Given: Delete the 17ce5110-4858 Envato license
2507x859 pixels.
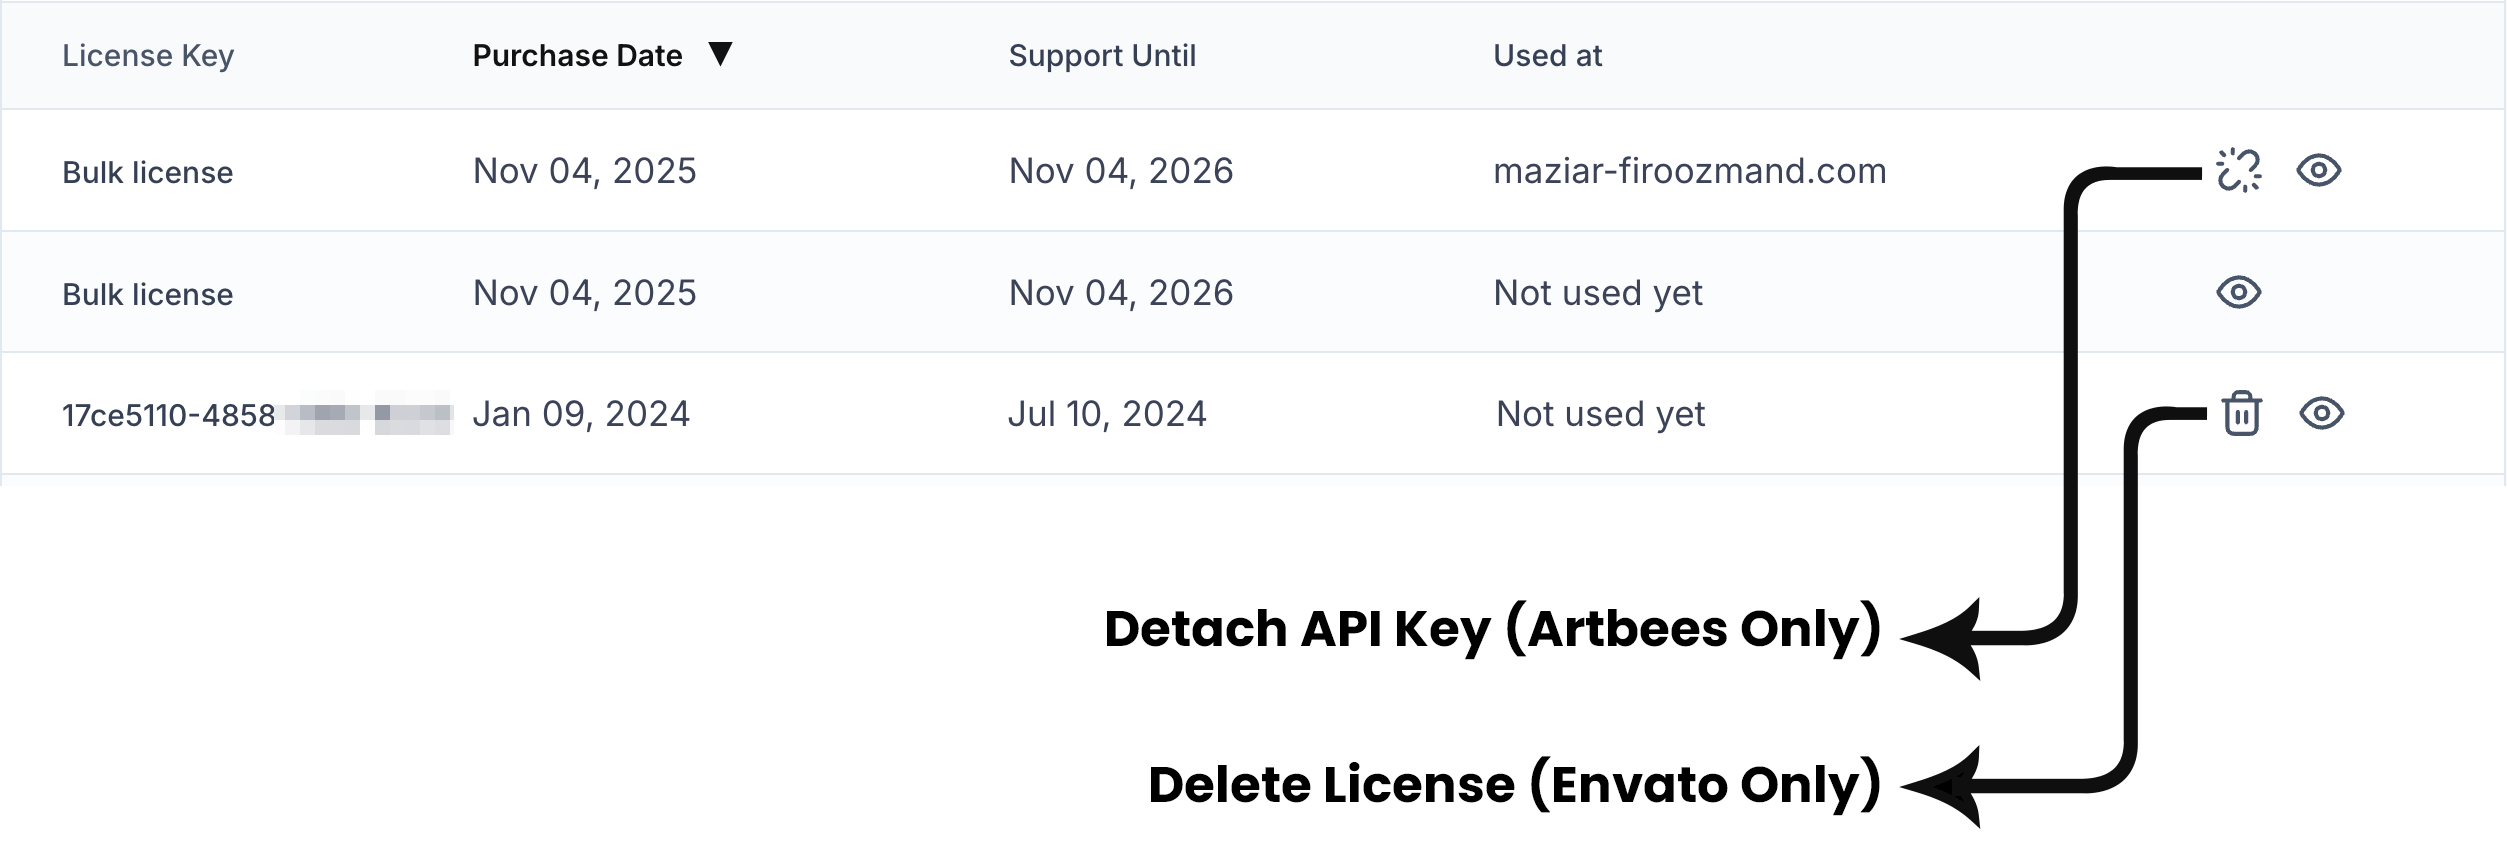Looking at the screenshot, I should pos(2241,413).
